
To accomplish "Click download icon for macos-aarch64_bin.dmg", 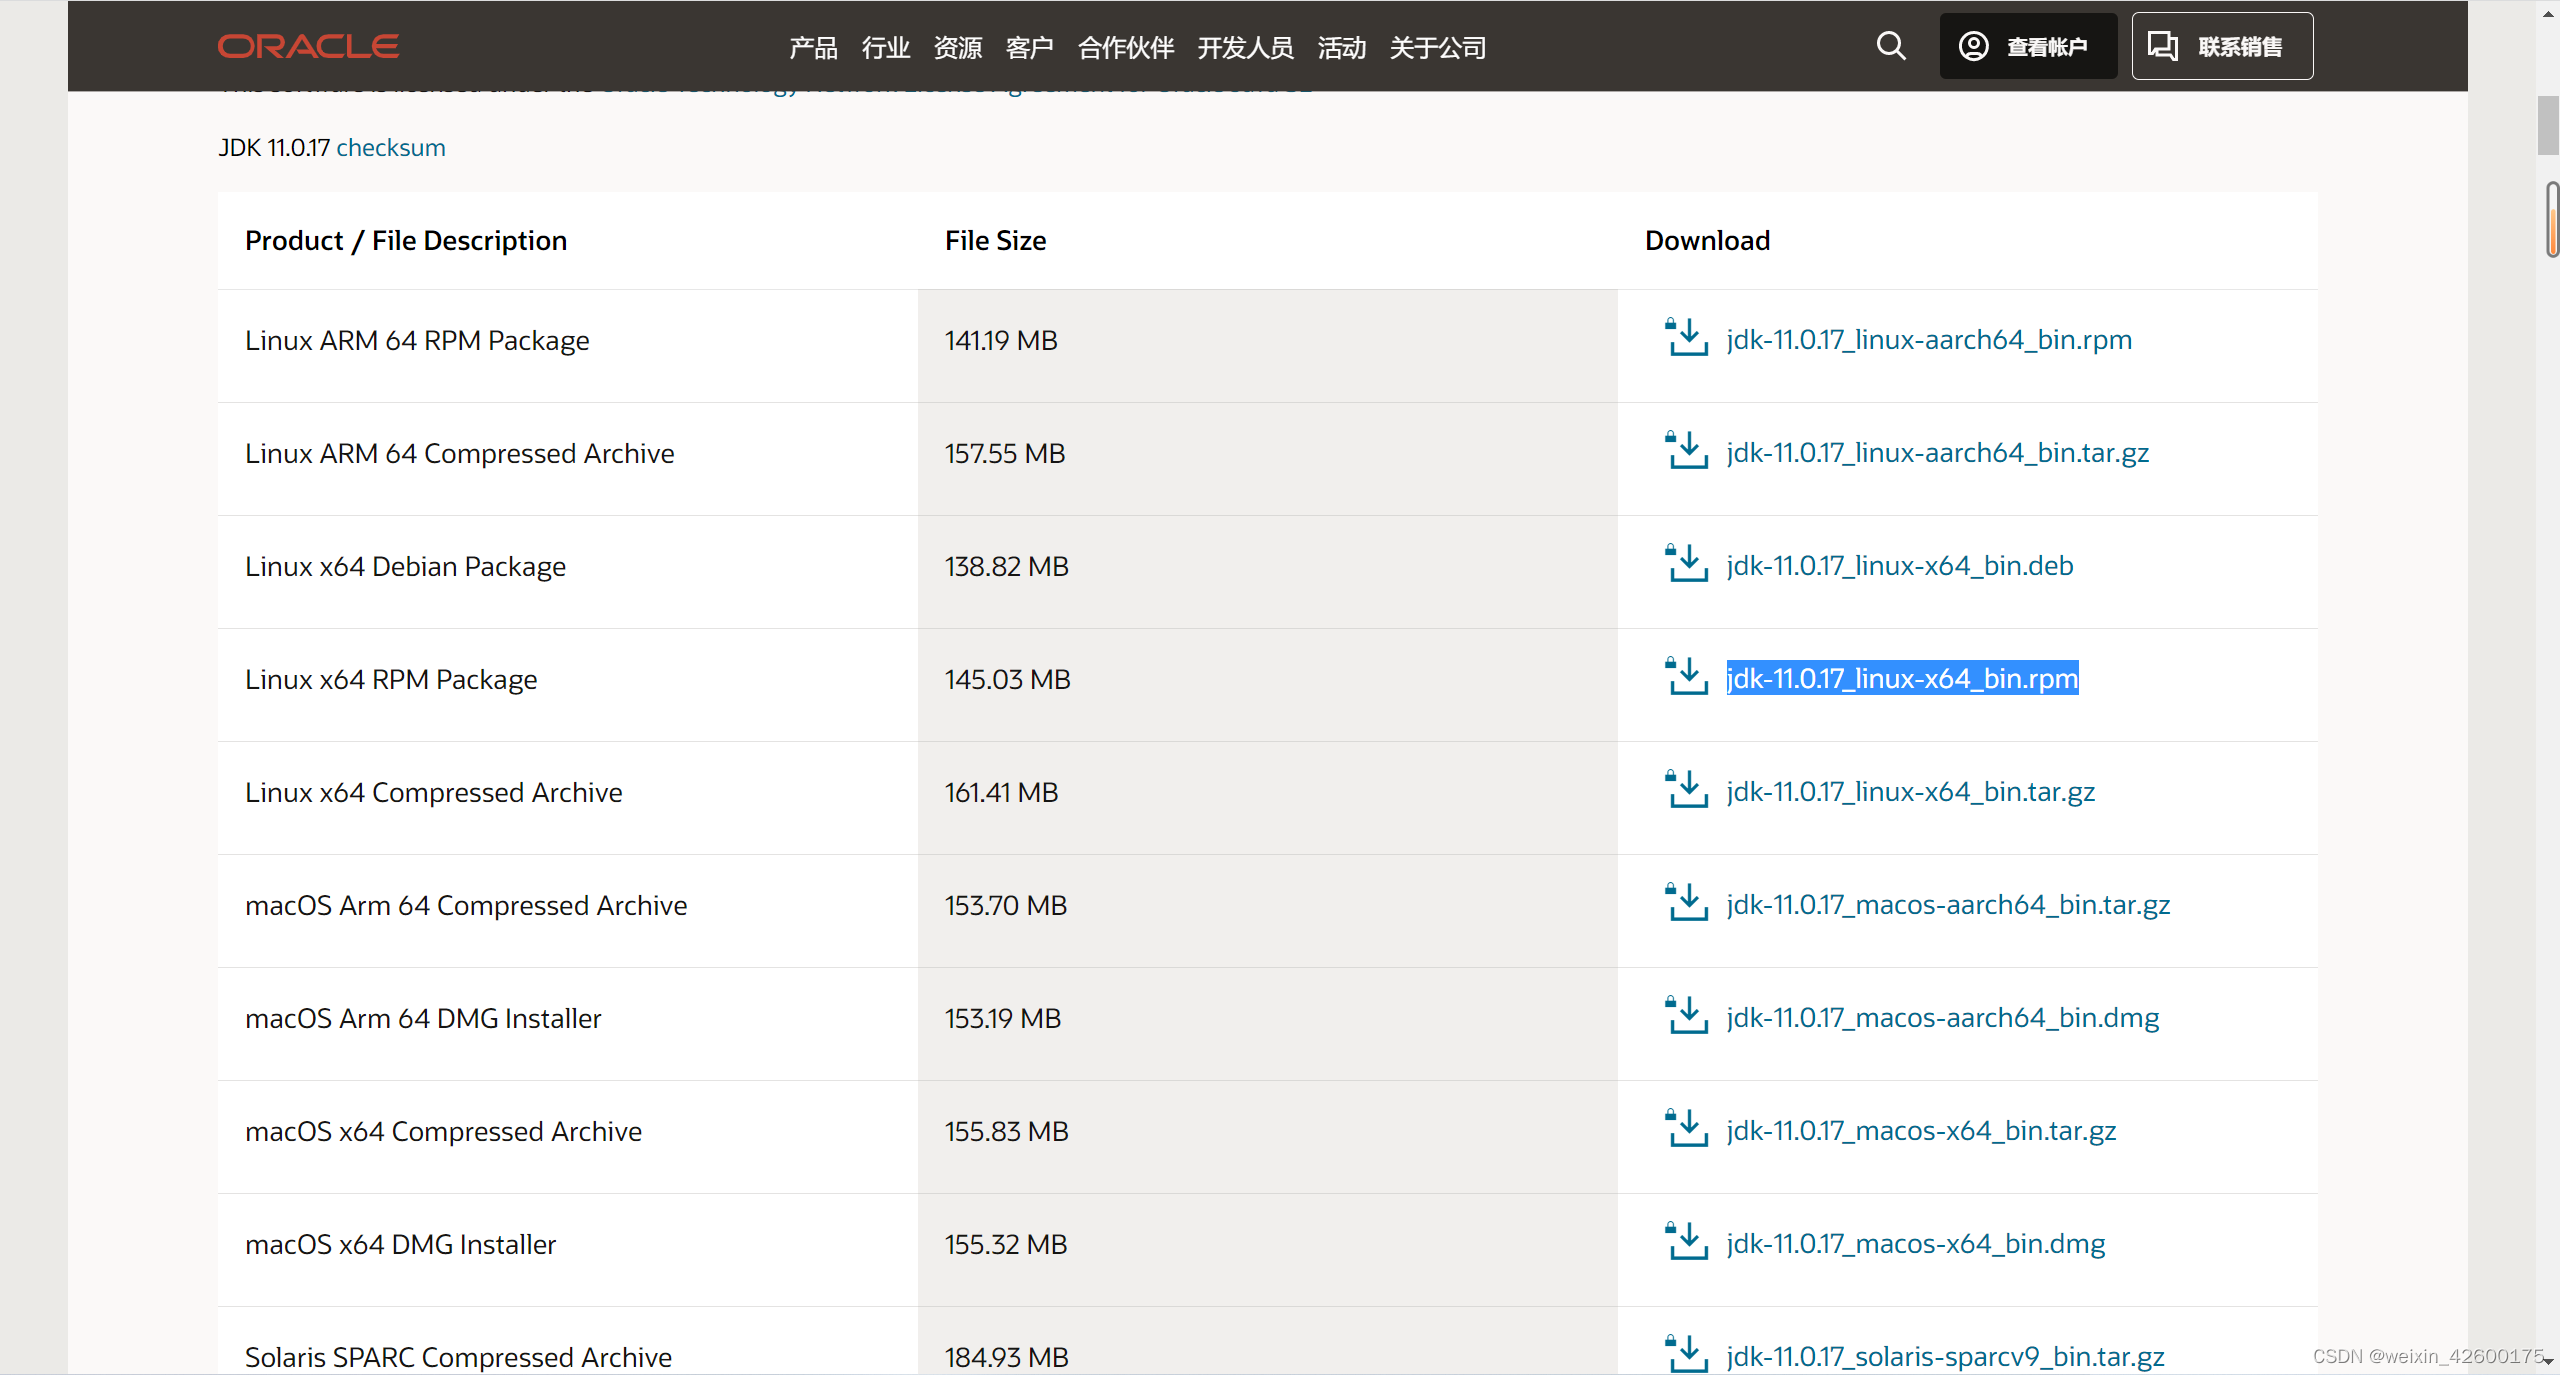I will (x=1686, y=1016).
